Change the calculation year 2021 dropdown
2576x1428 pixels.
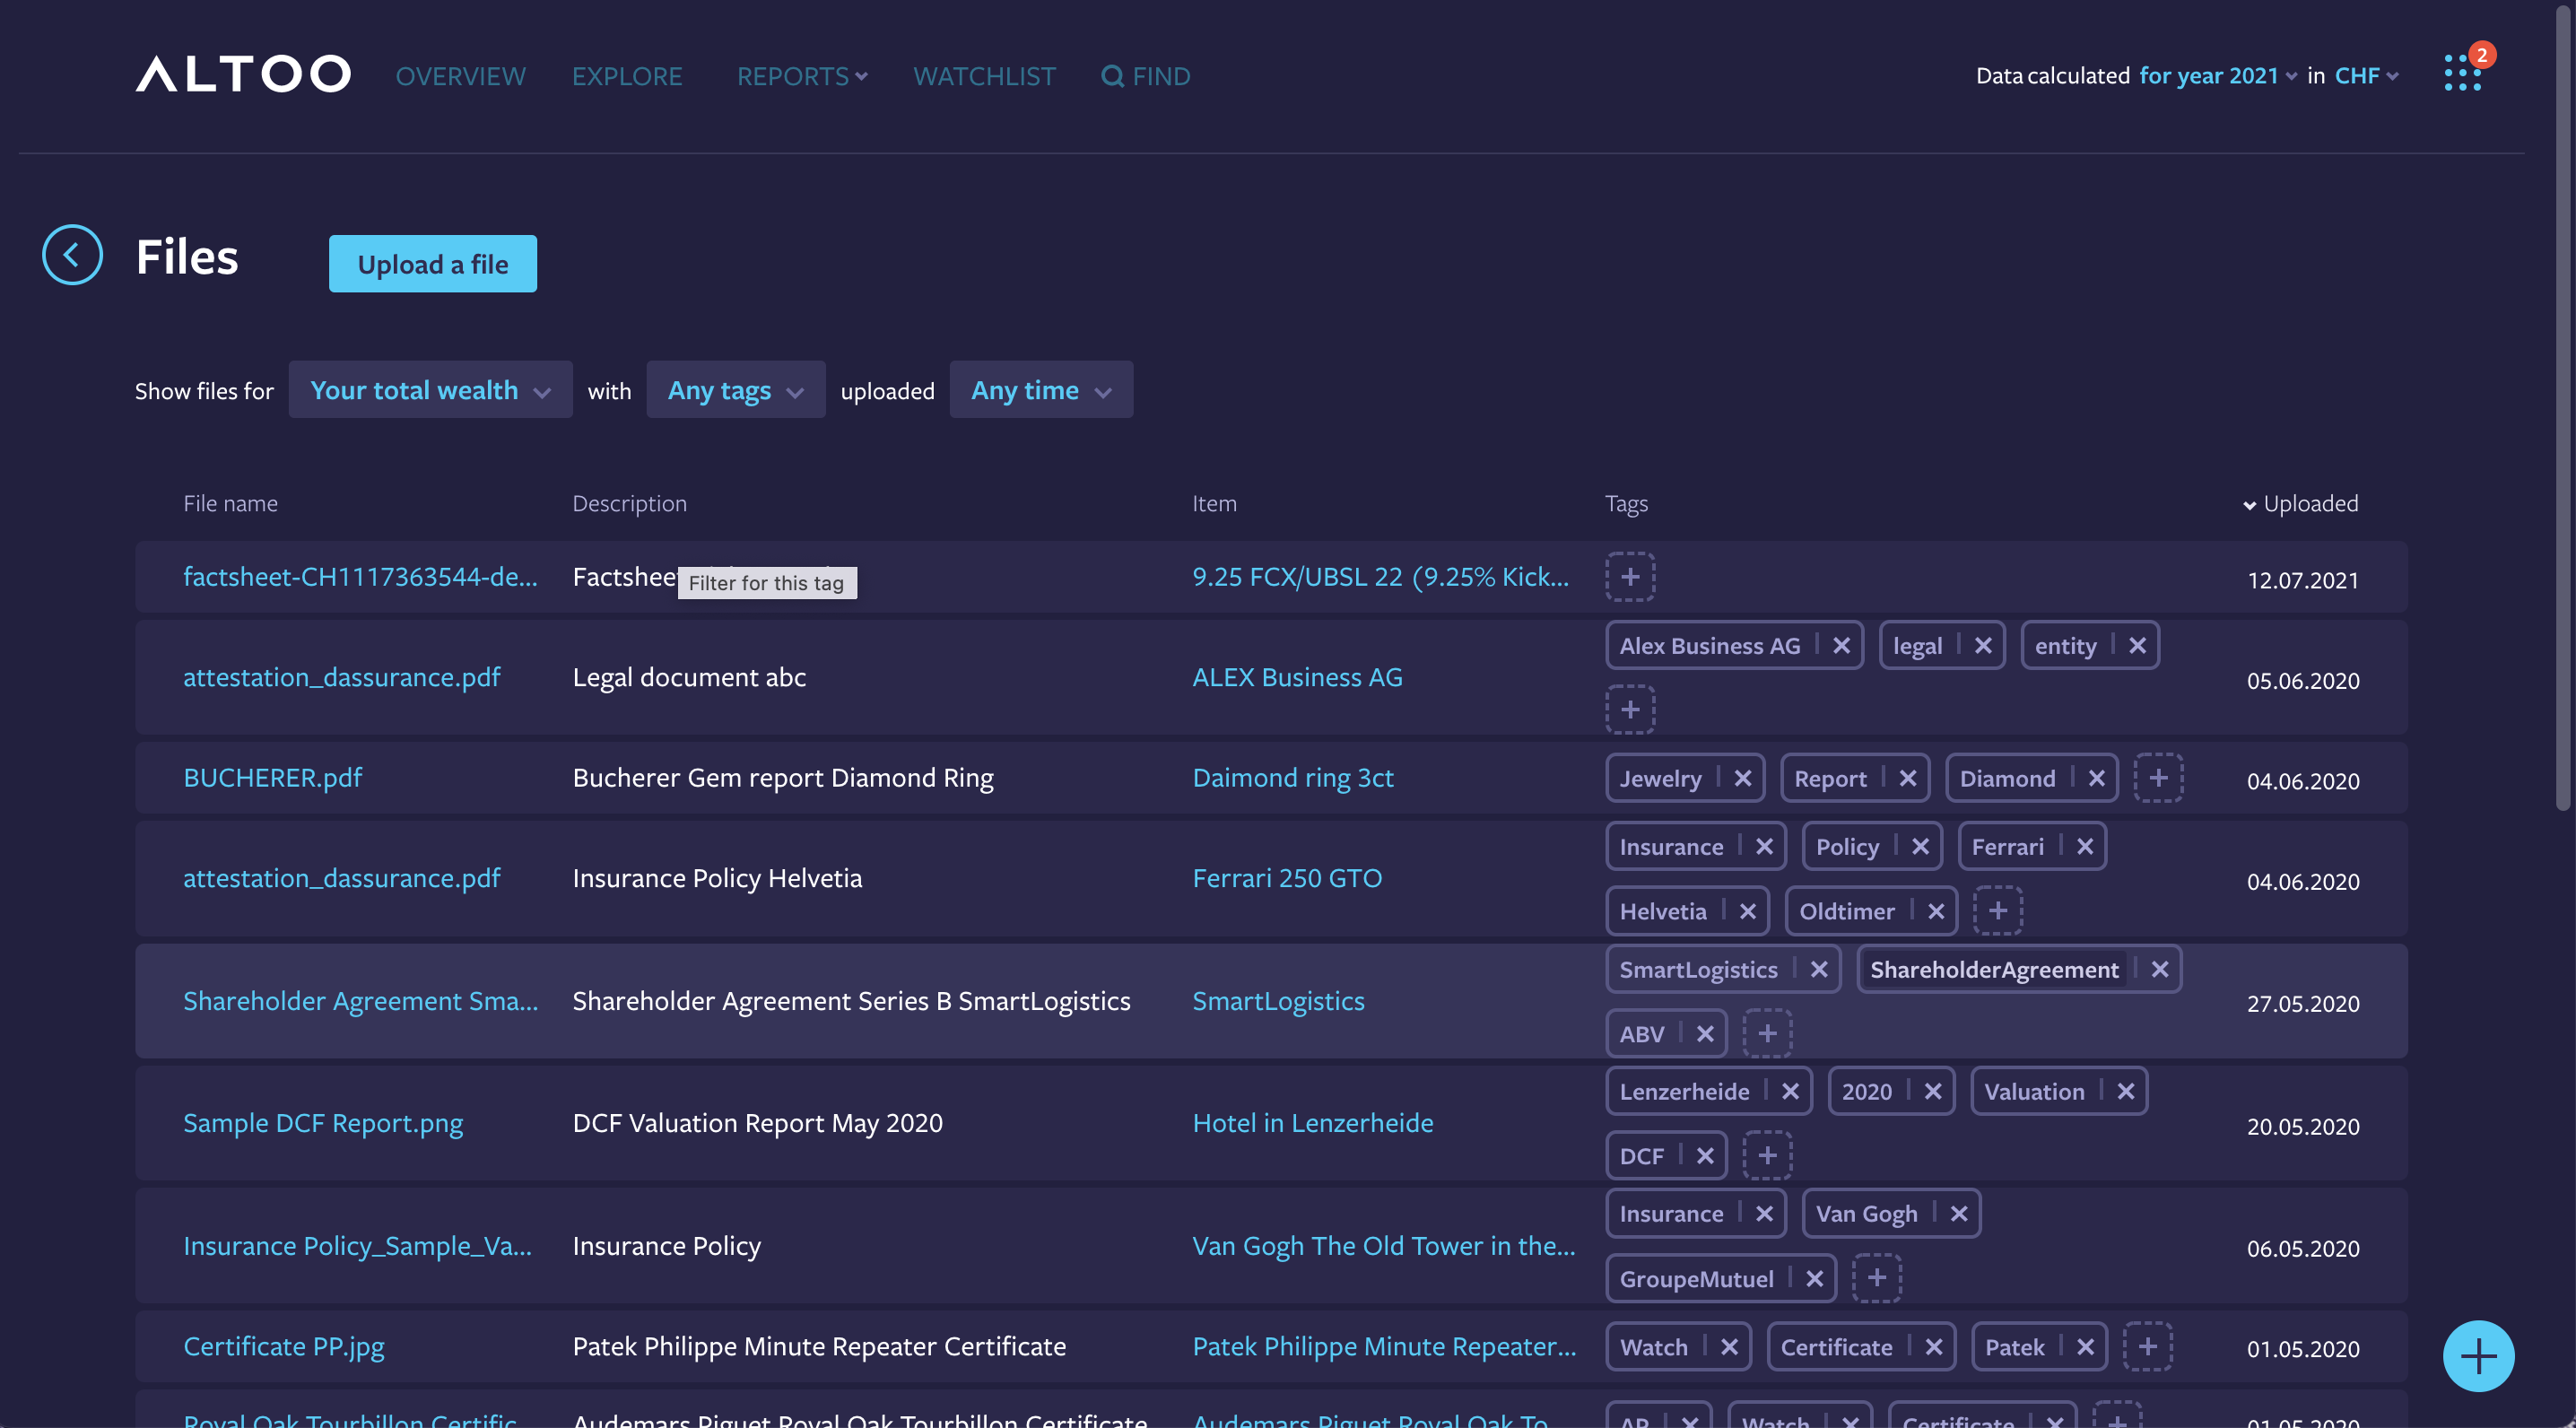tap(2217, 76)
